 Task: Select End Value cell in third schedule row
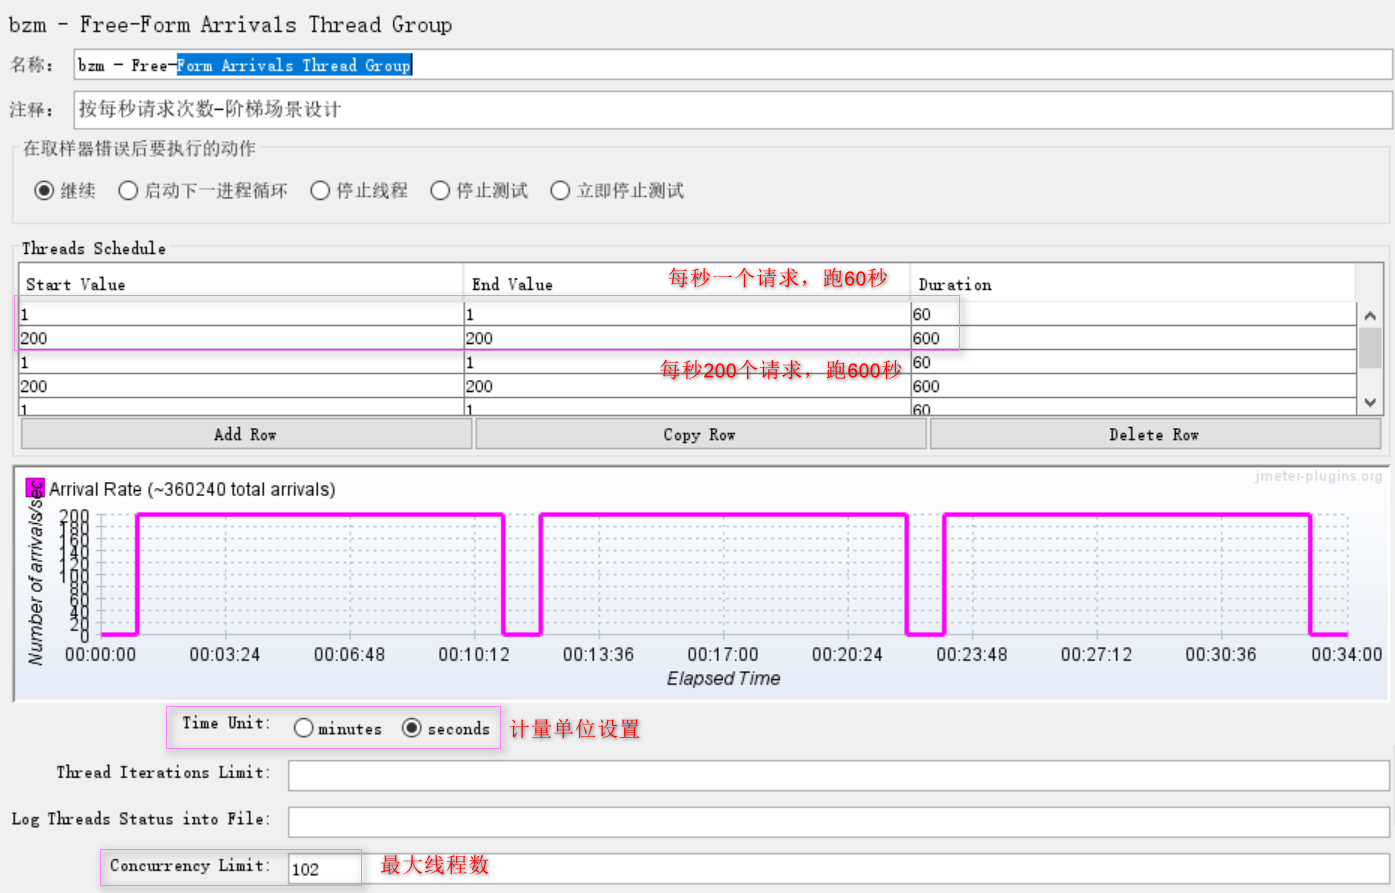(x=687, y=362)
